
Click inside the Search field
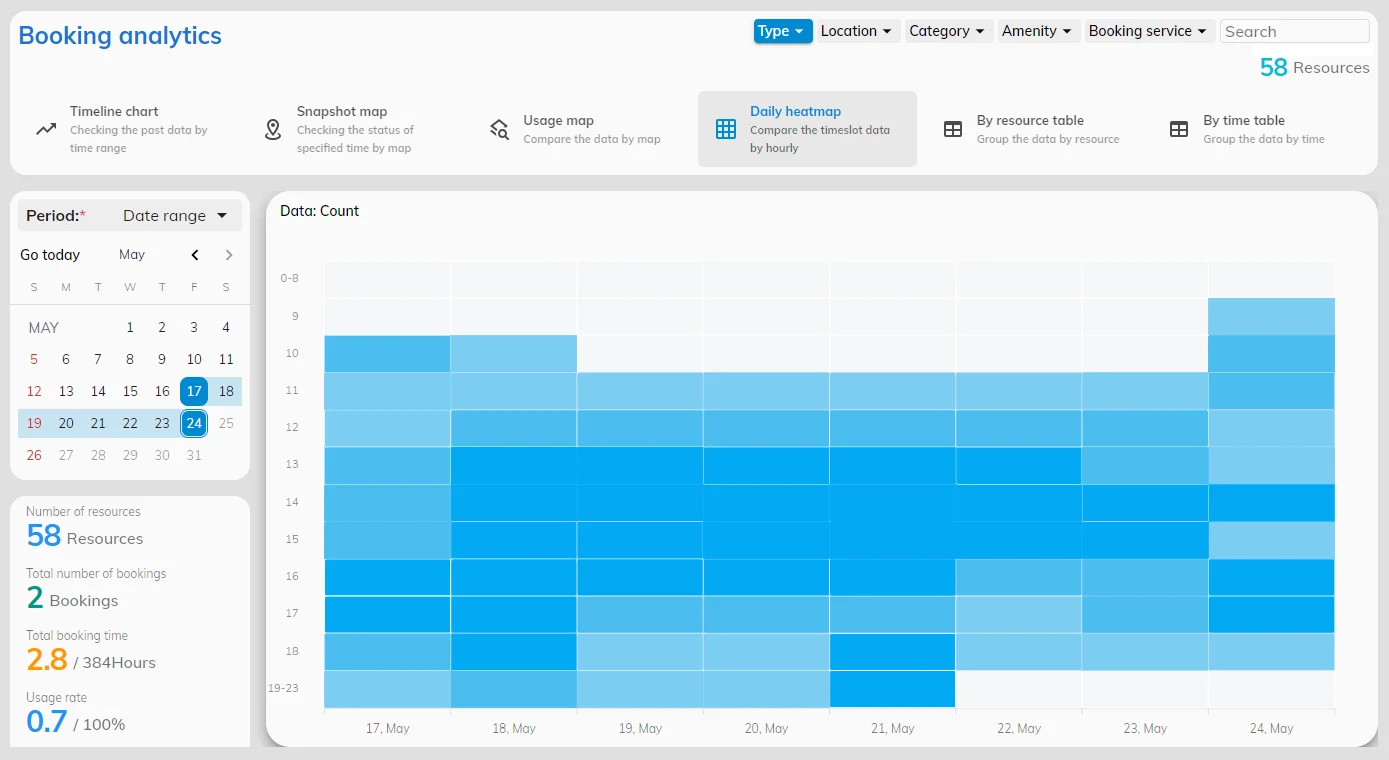pos(1294,31)
